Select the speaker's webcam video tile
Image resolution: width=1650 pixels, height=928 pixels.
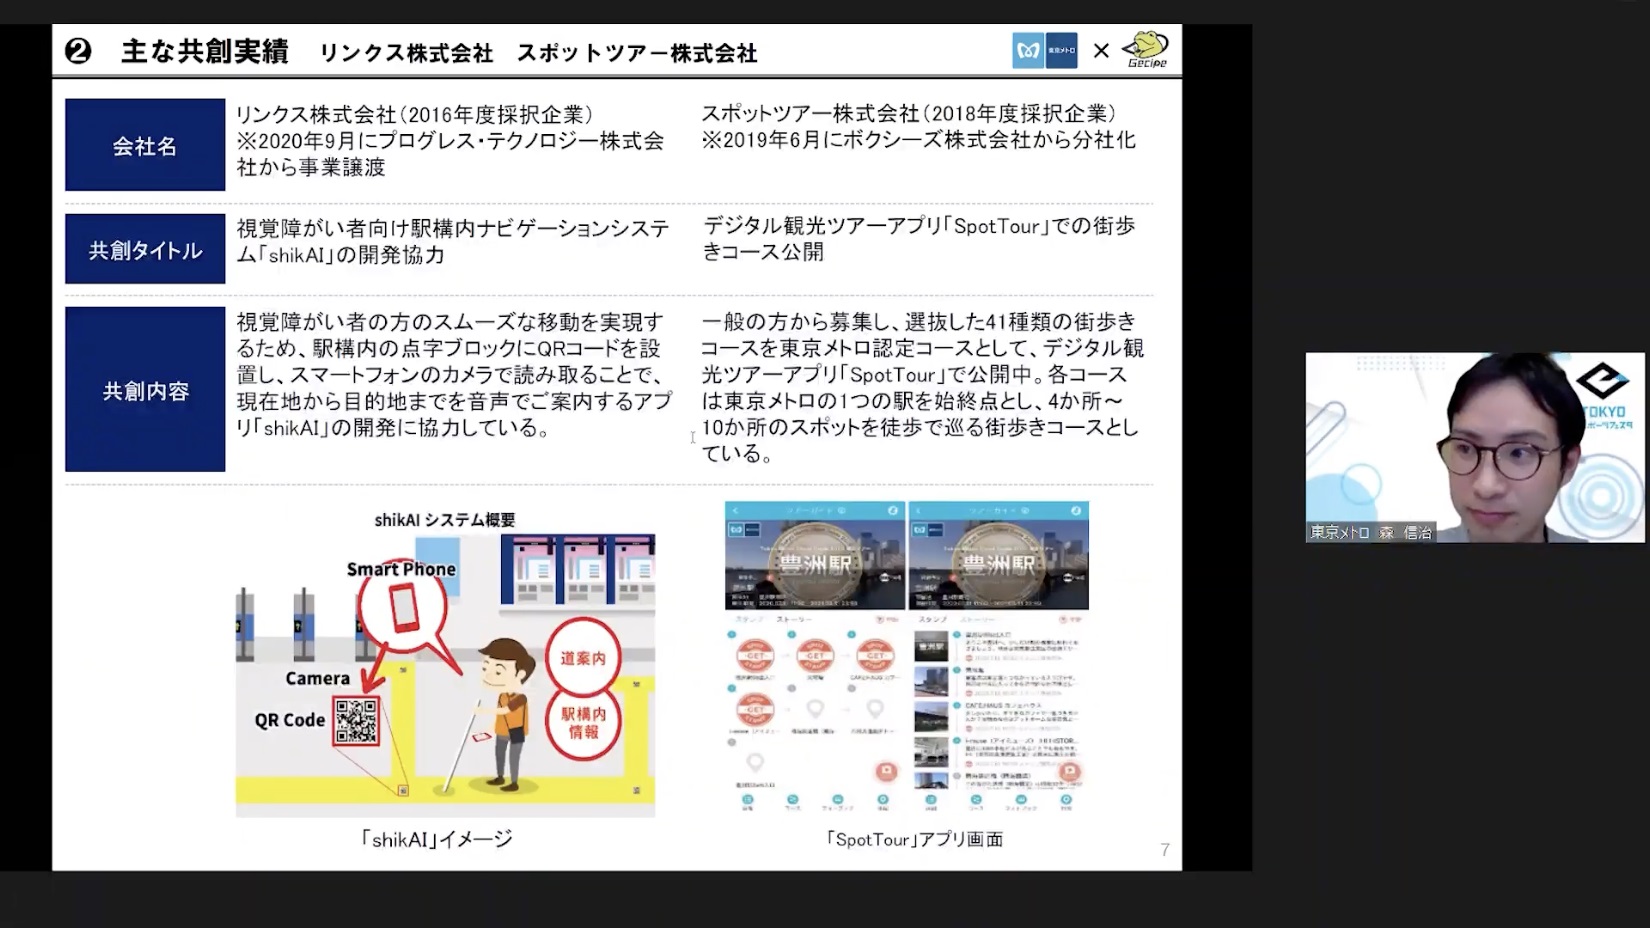[1475, 447]
